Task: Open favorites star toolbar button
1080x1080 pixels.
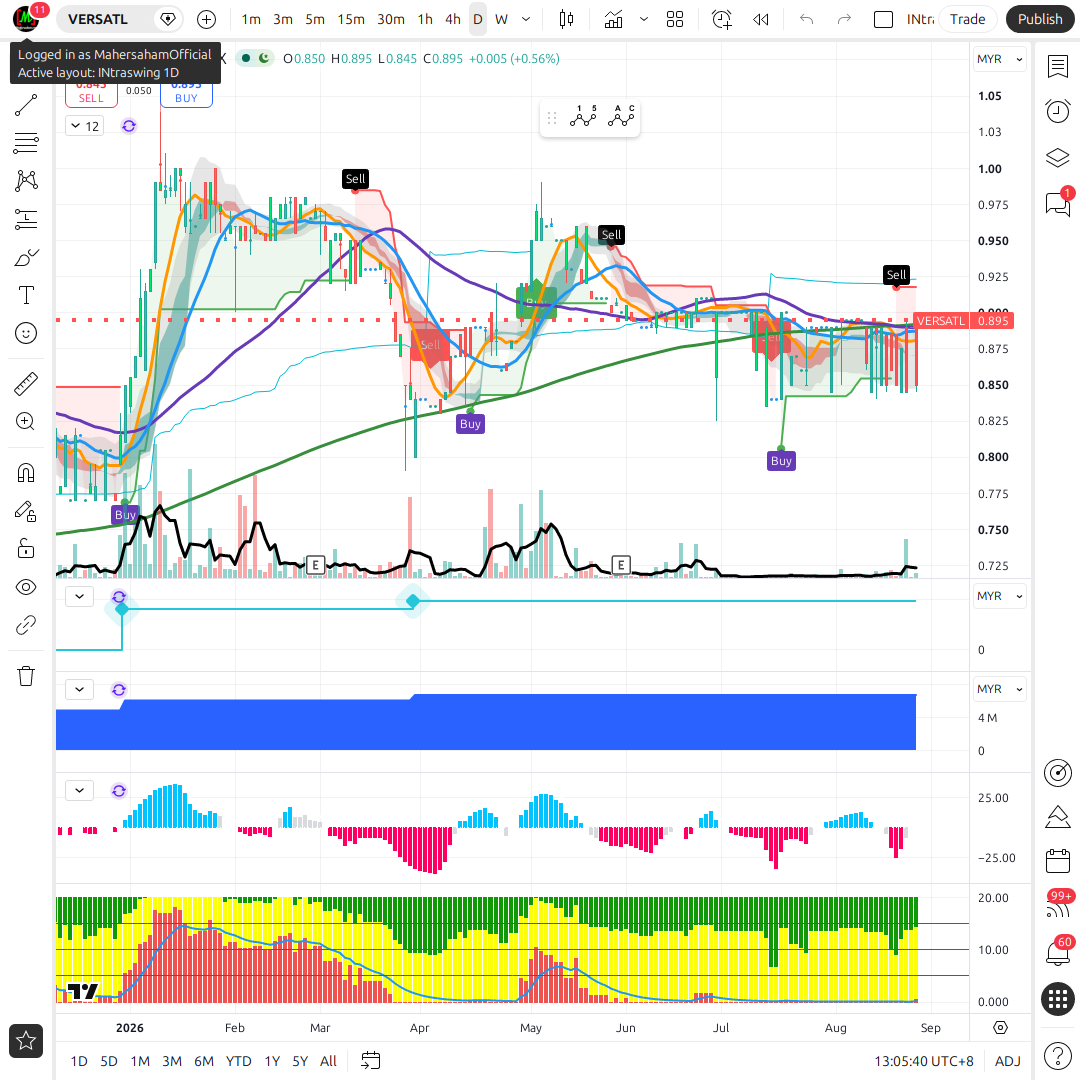Action: (25, 1041)
